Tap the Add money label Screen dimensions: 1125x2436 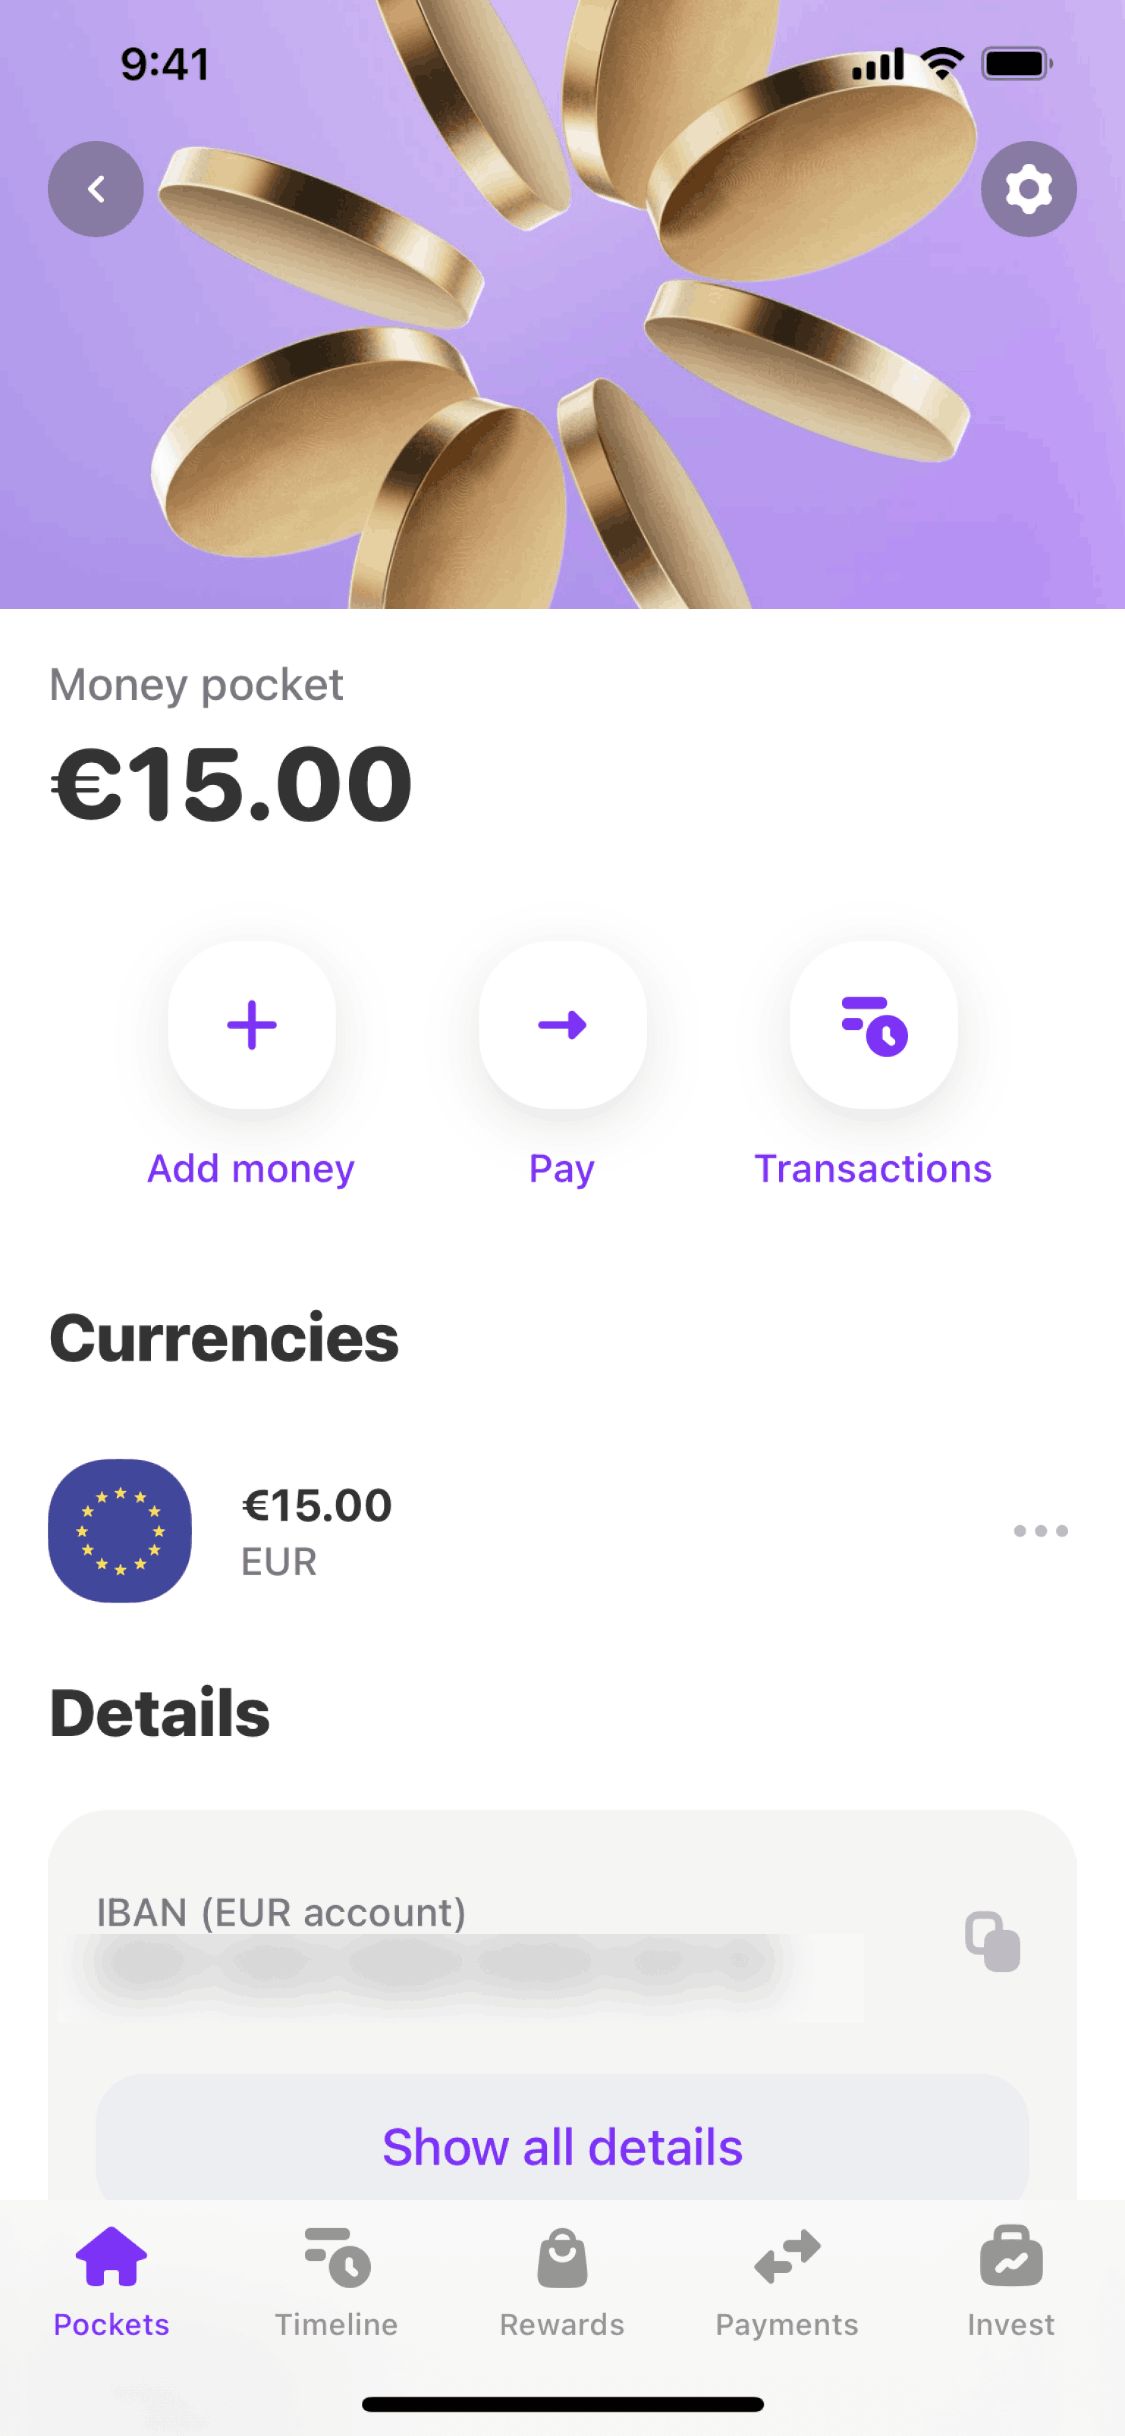[x=251, y=1169]
